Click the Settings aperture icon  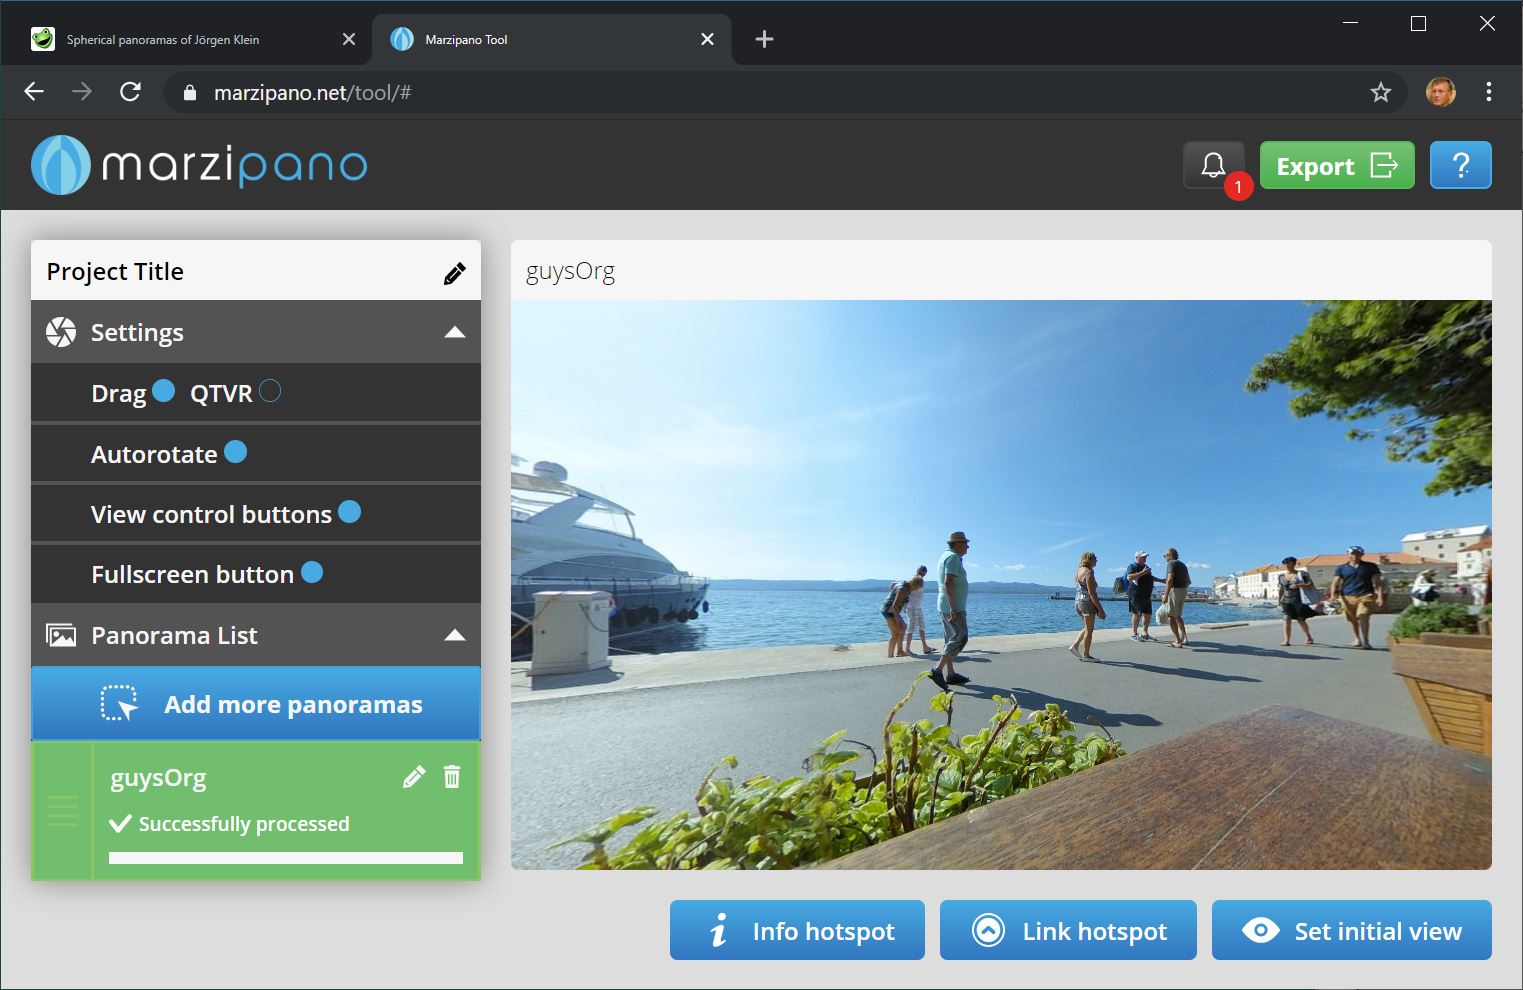coord(61,331)
